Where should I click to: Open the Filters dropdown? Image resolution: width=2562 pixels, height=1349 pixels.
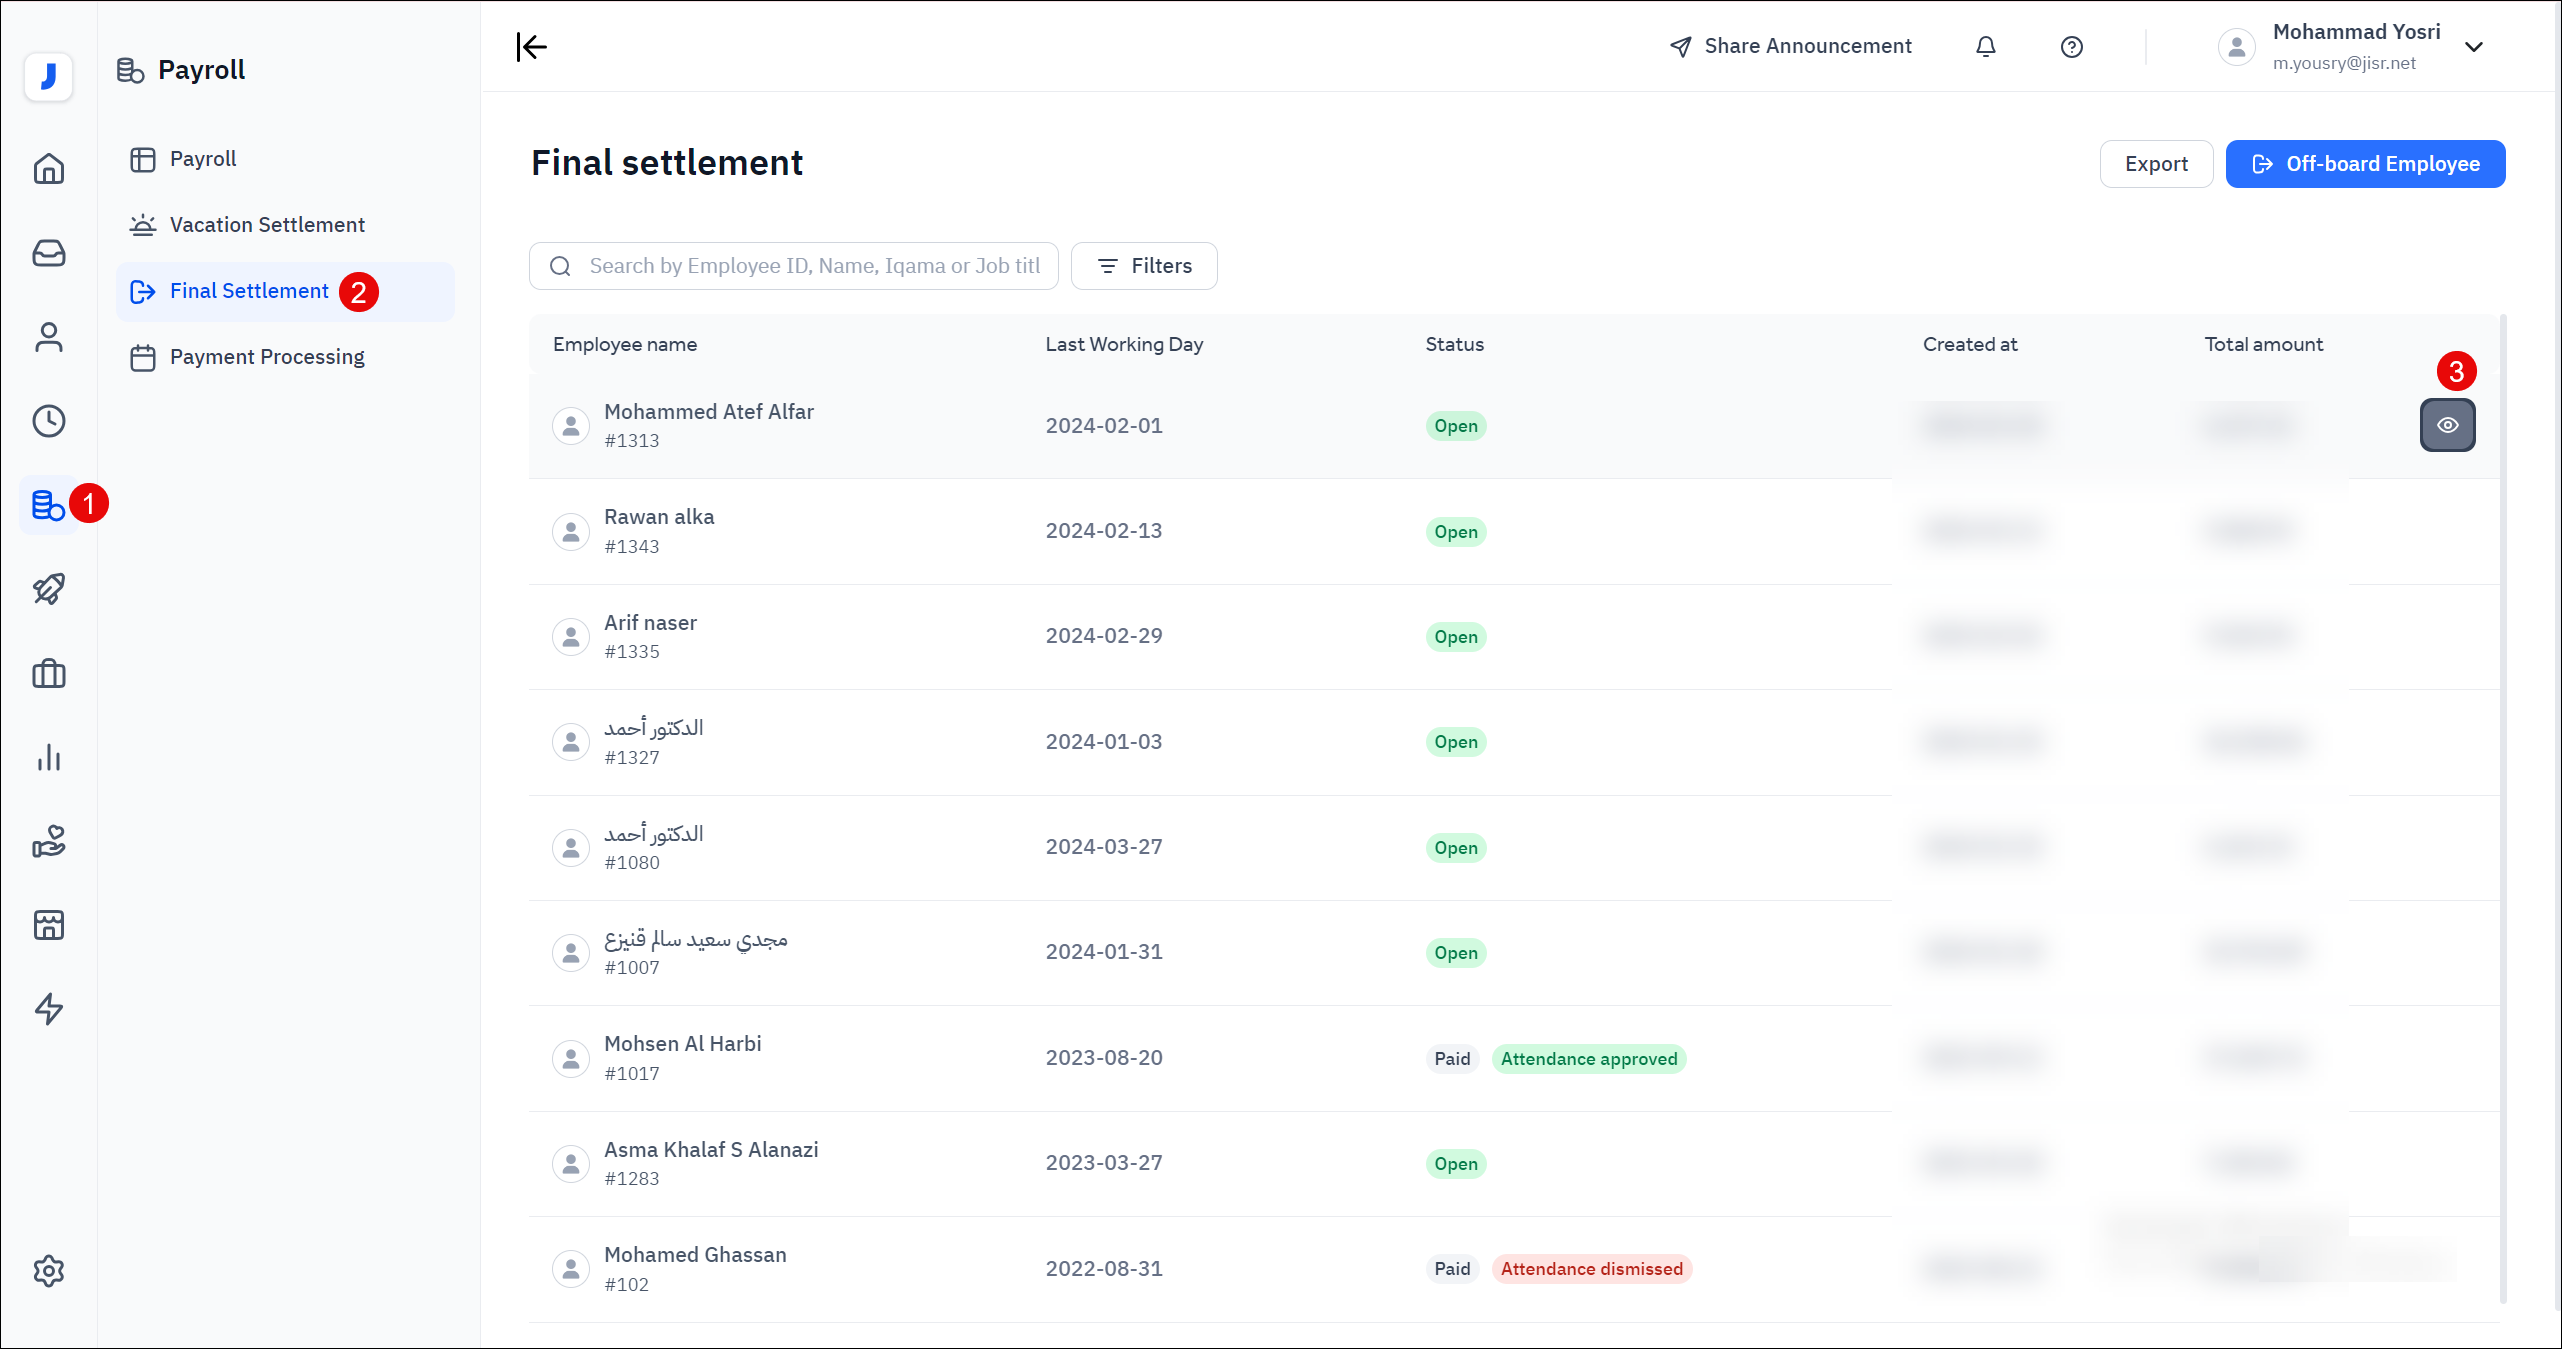1144,266
